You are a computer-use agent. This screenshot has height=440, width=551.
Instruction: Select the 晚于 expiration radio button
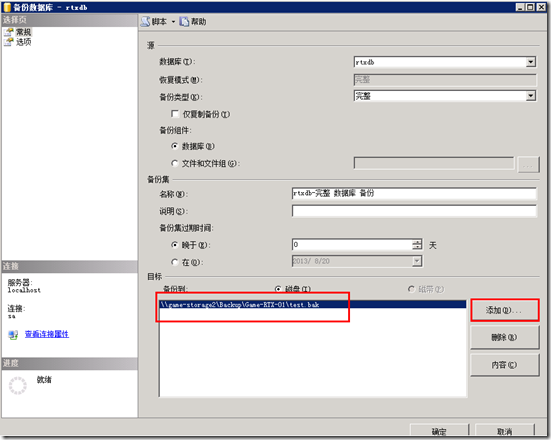[x=174, y=245]
